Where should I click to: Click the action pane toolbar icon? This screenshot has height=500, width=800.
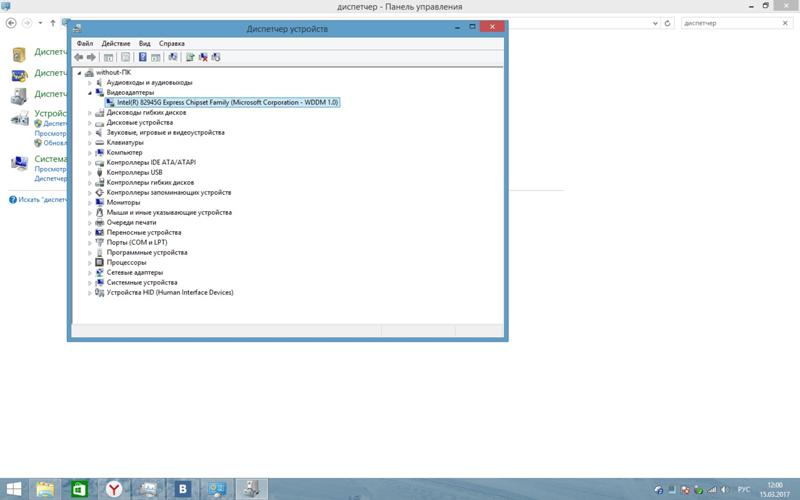pos(156,57)
